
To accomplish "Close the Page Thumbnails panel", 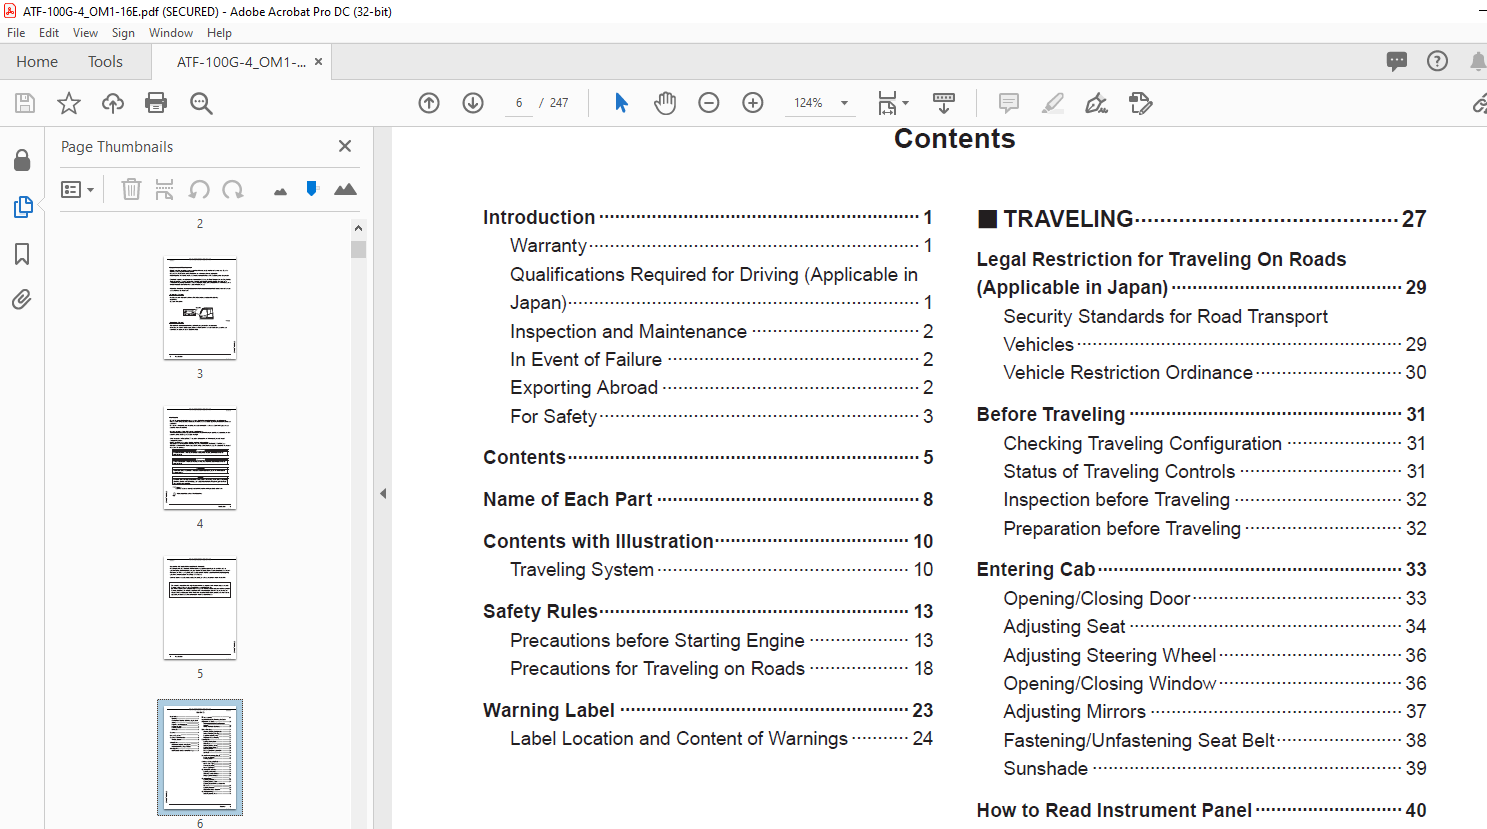I will coord(345,146).
